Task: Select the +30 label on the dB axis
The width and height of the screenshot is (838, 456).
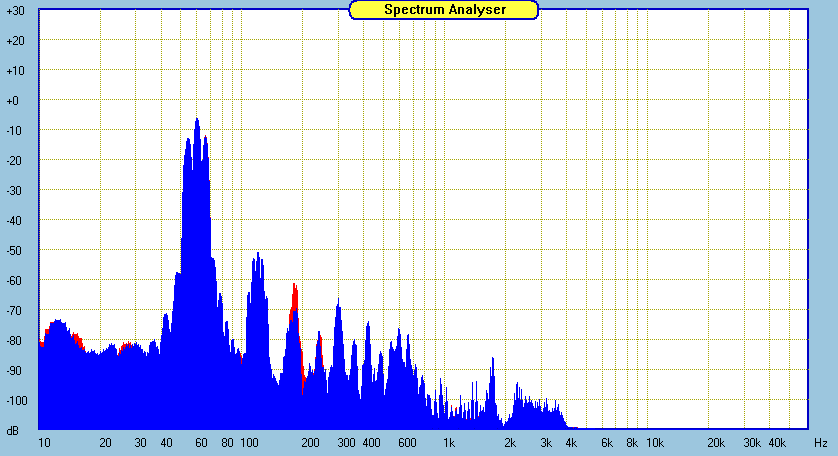Action: pyautogui.click(x=16, y=10)
